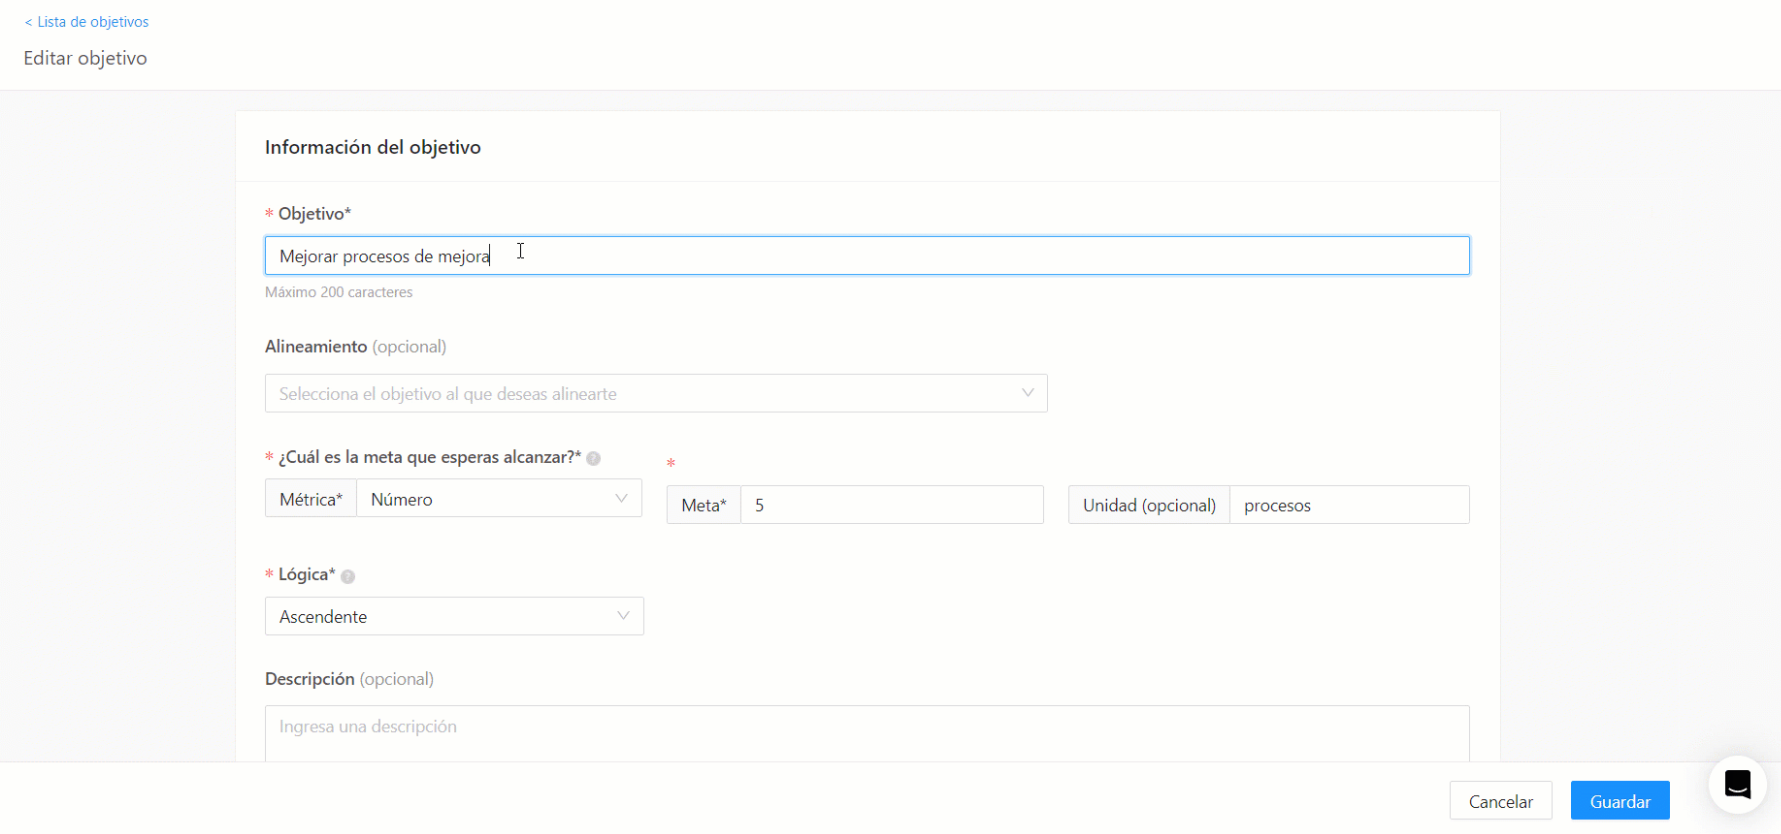Screen dimensions: 1781x834
Task: Click 'Información del objetivo' section title
Action: pos(373,147)
